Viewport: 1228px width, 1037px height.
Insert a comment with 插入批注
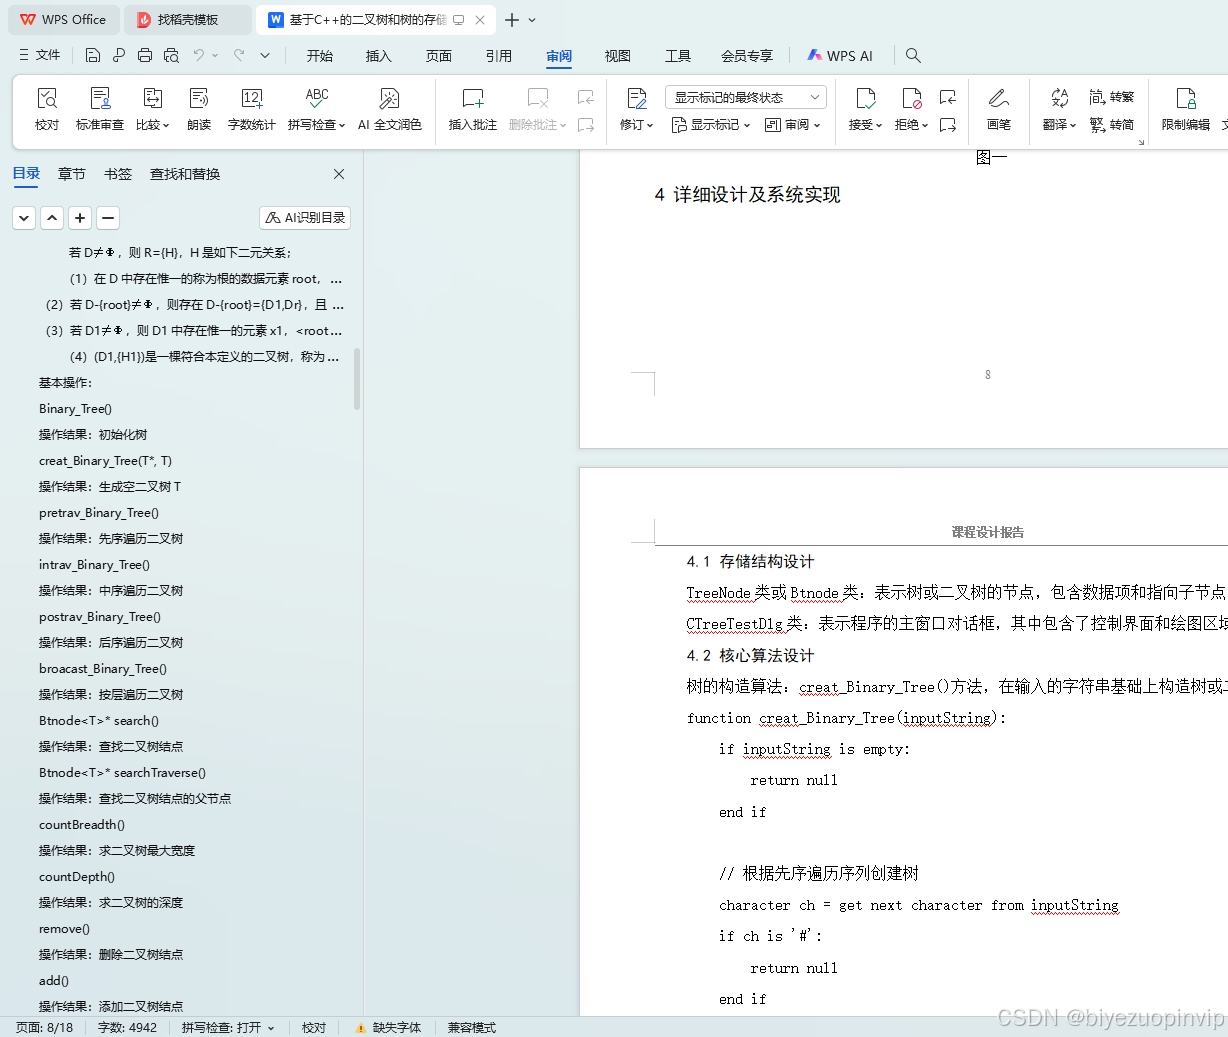pyautogui.click(x=472, y=108)
